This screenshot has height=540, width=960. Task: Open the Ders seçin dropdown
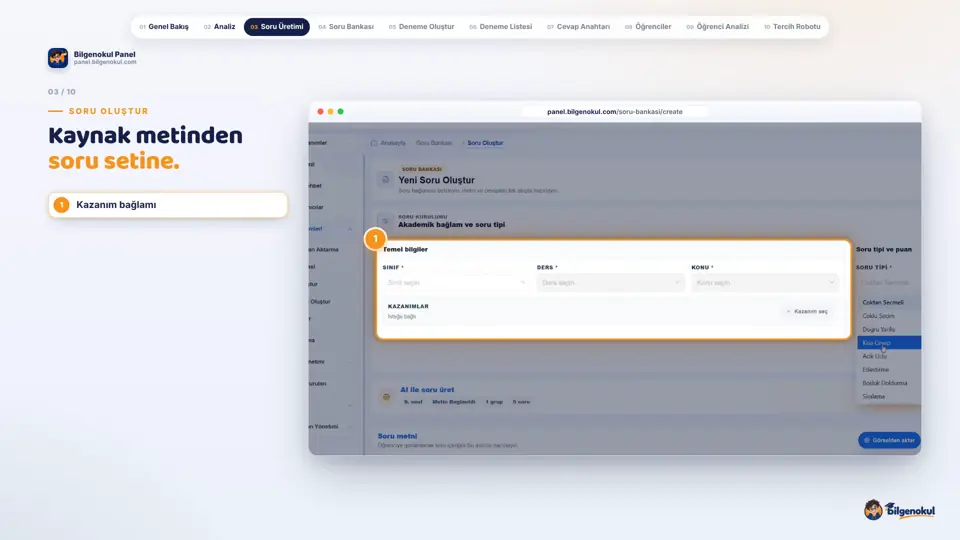click(x=610, y=282)
